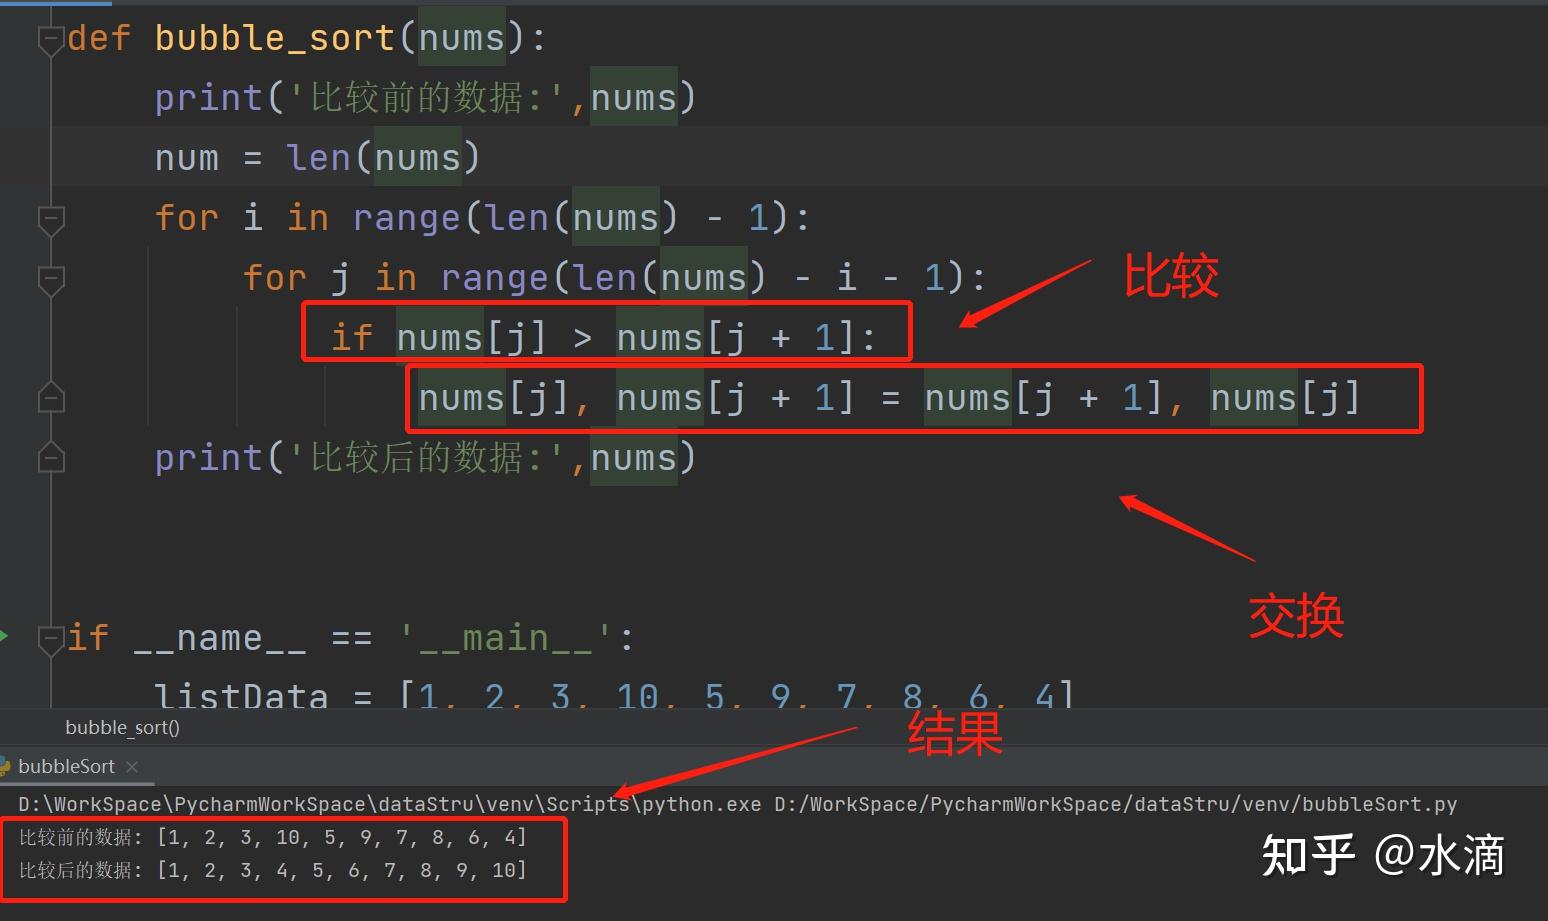Click the green run arrow in the gutter
Image resolution: width=1548 pixels, height=921 pixels.
click(5, 636)
